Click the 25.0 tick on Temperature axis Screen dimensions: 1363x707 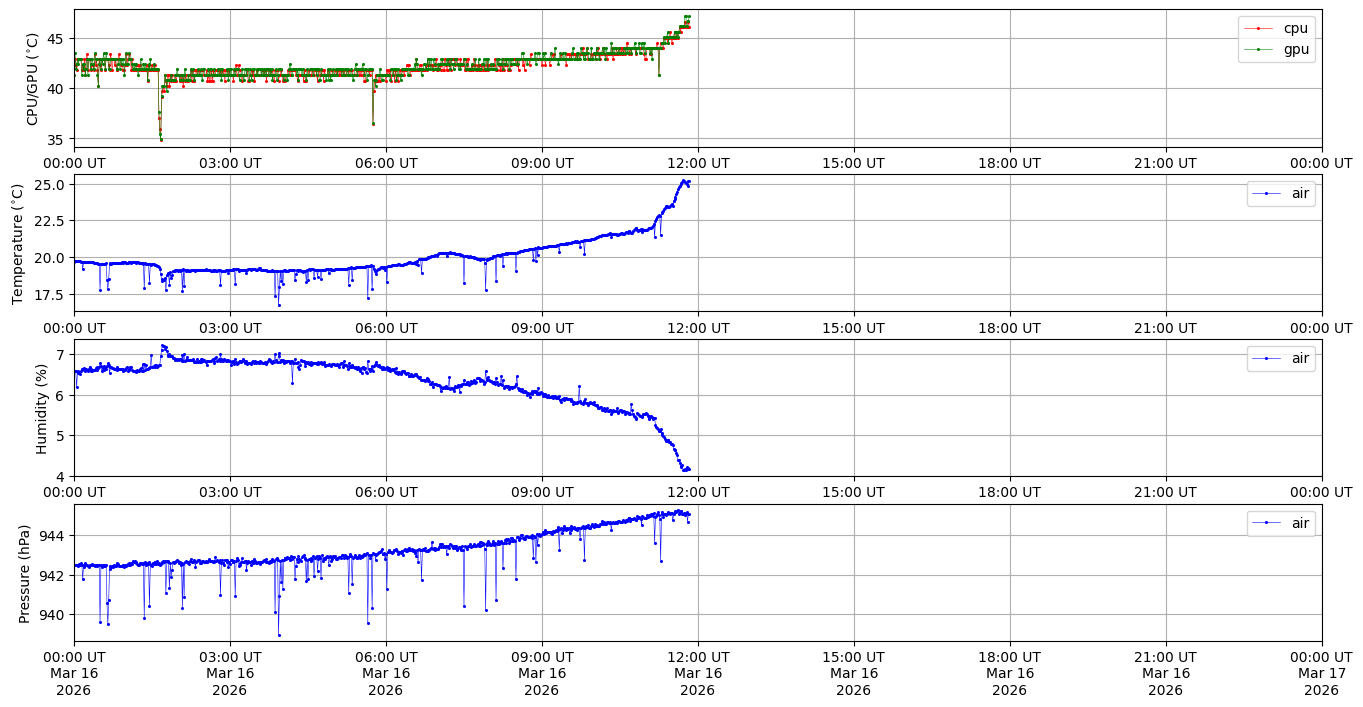click(51, 185)
